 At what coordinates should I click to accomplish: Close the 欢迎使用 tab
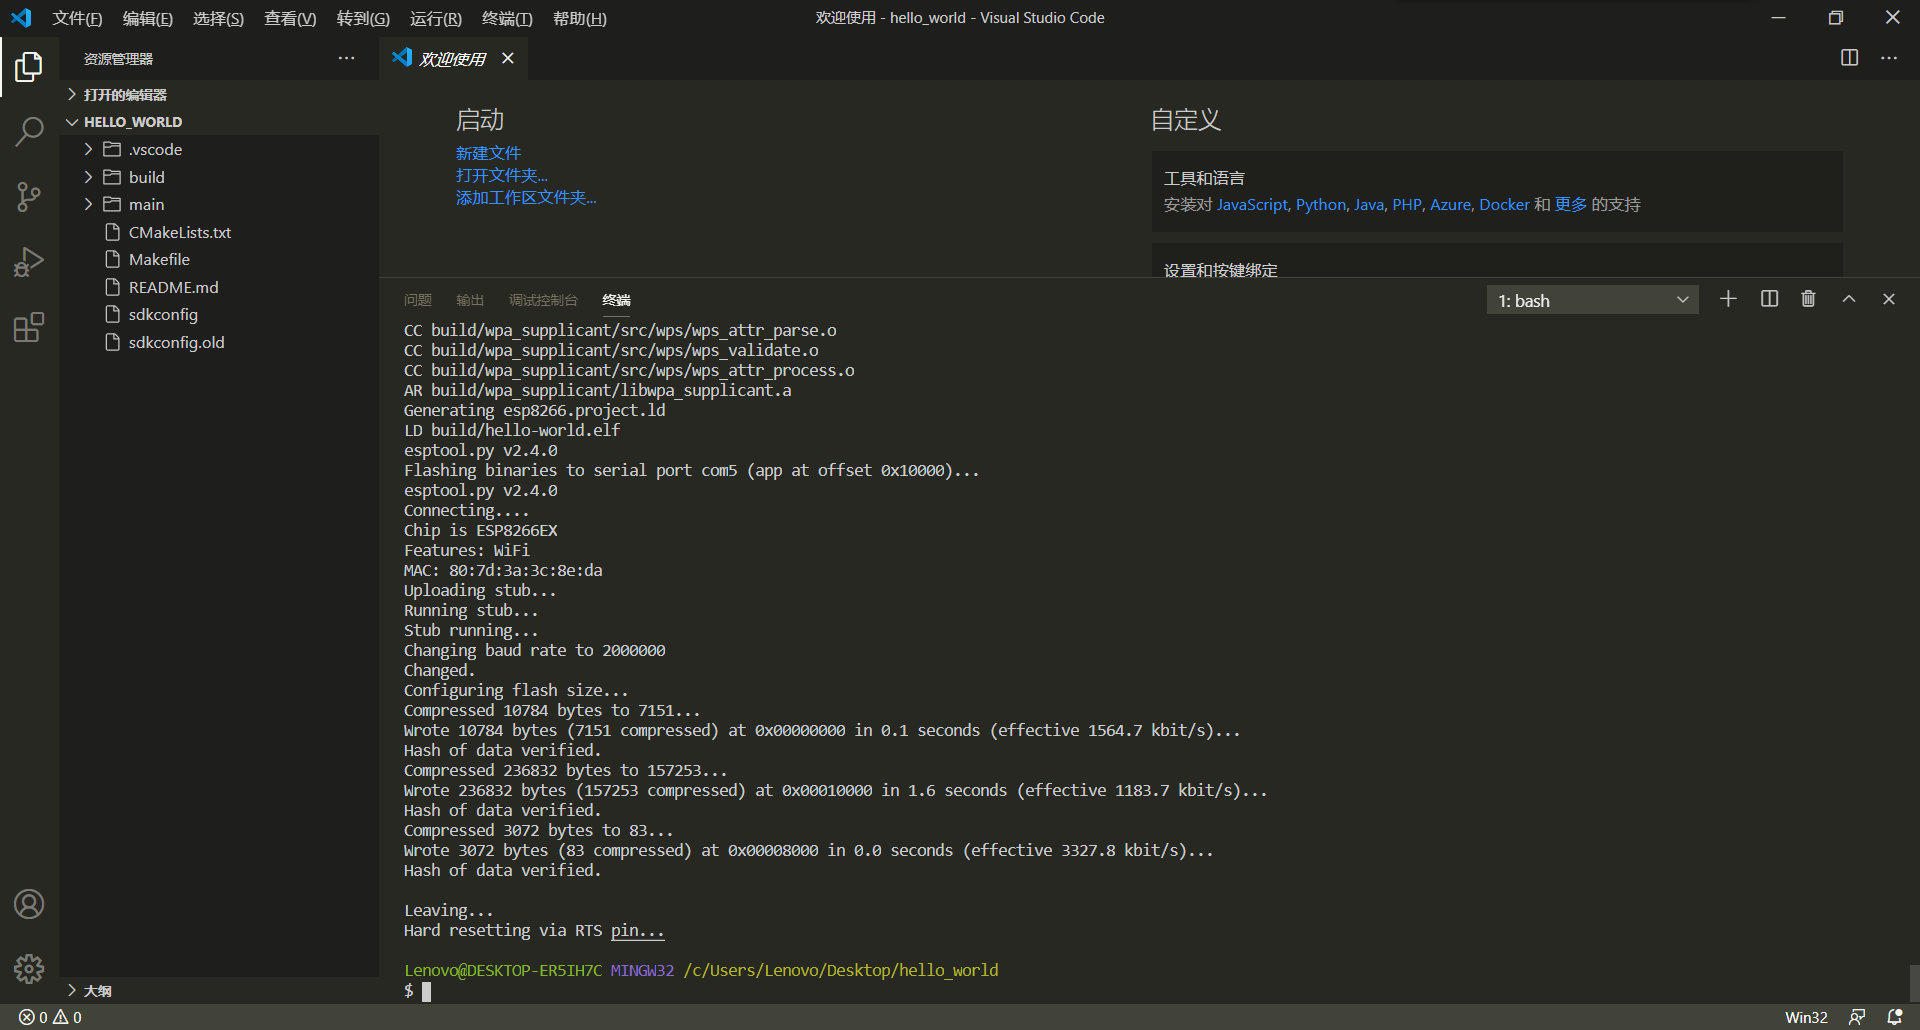point(508,58)
